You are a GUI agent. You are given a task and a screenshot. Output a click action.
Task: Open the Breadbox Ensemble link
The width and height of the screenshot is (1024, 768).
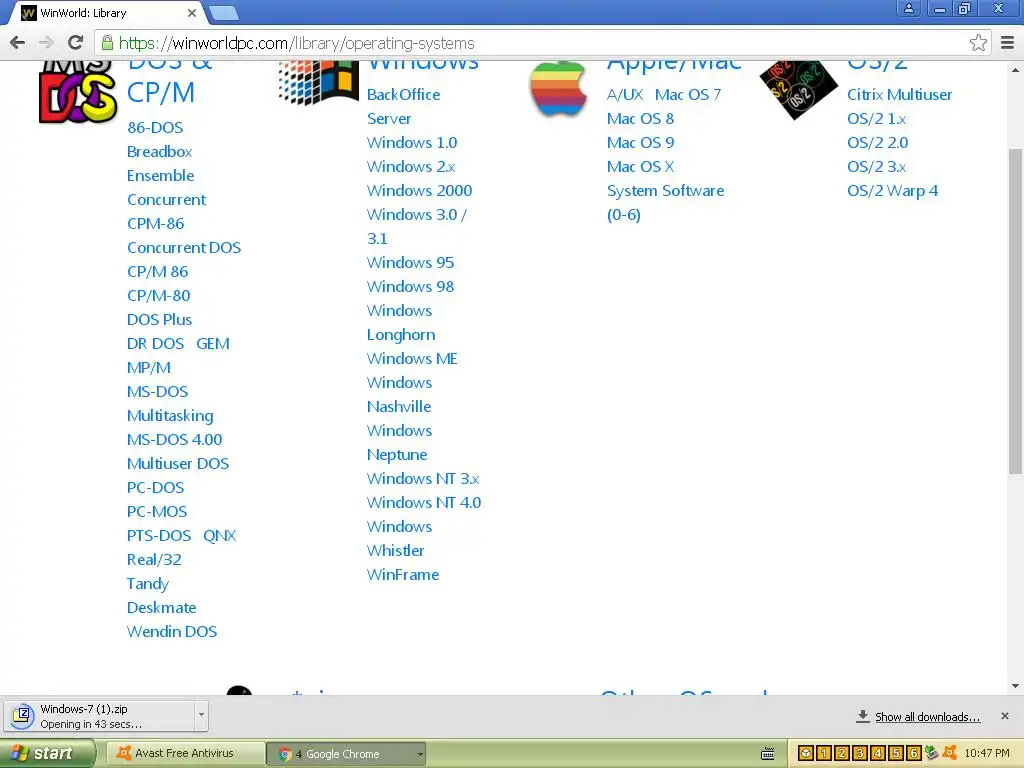point(160,163)
